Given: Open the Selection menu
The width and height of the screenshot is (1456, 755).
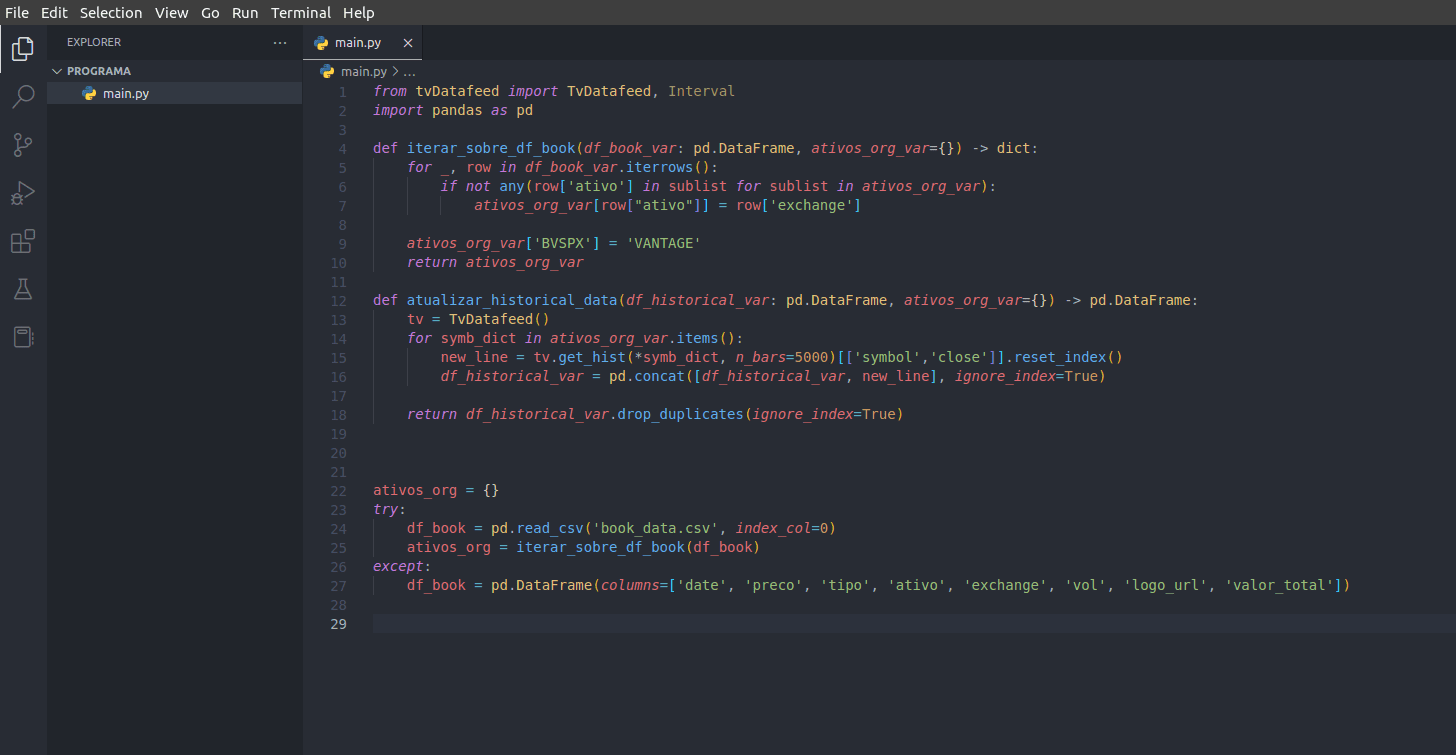Looking at the screenshot, I should (x=111, y=13).
